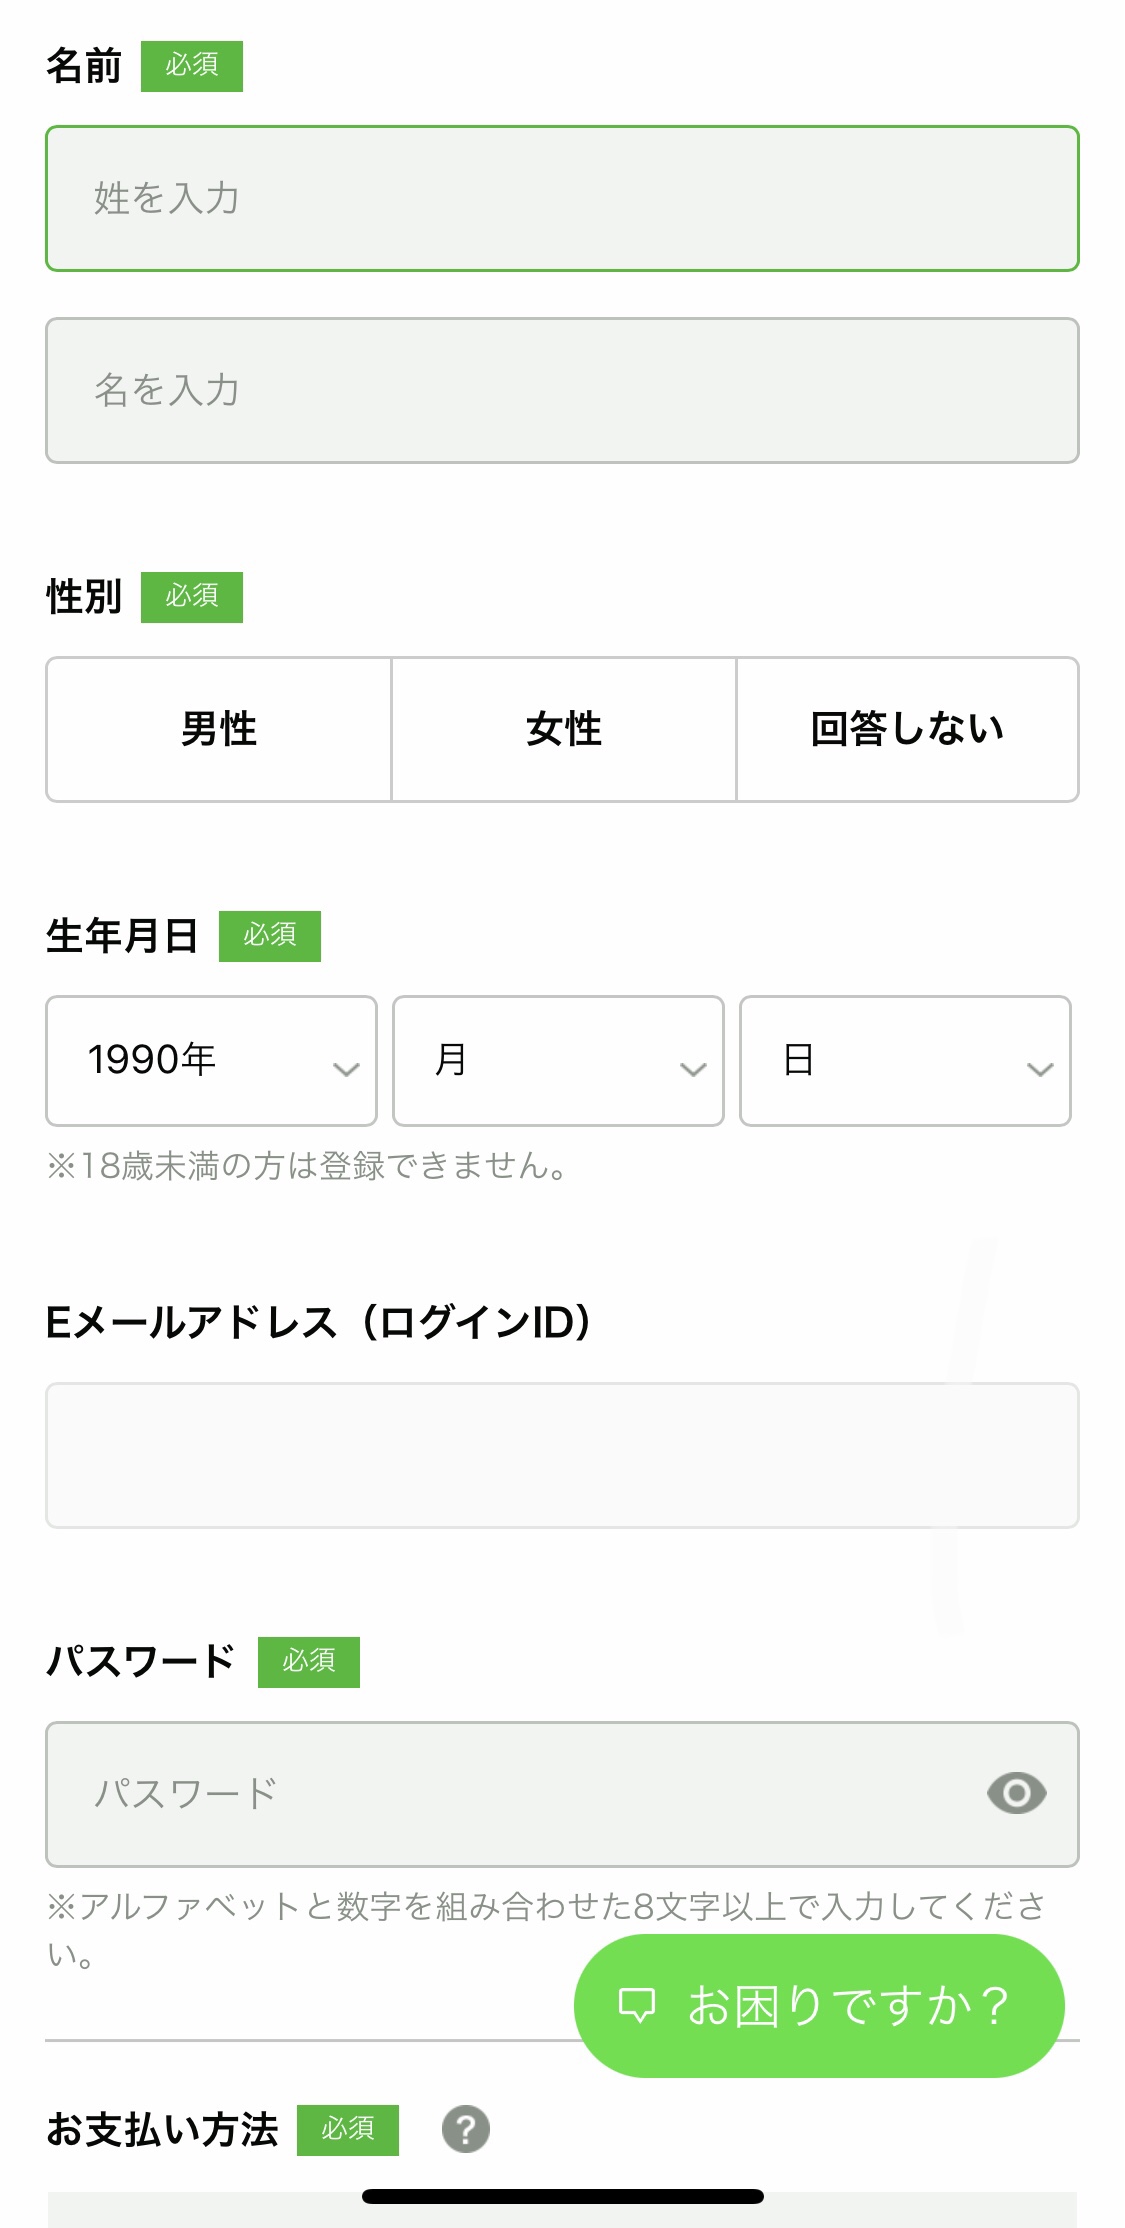
Task: Click the chat bubble icon in お困りですか
Action: [637, 2005]
